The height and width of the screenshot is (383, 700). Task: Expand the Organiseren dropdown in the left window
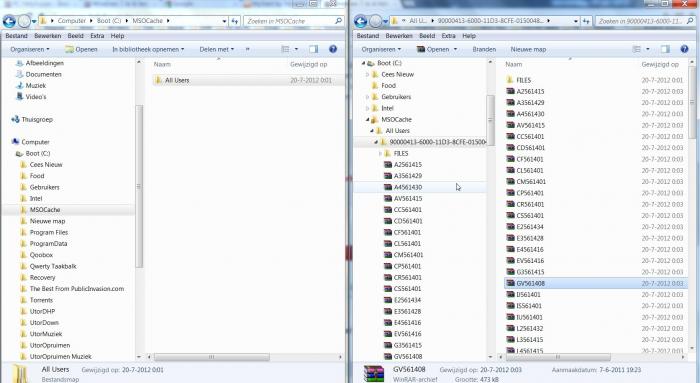(x=30, y=49)
